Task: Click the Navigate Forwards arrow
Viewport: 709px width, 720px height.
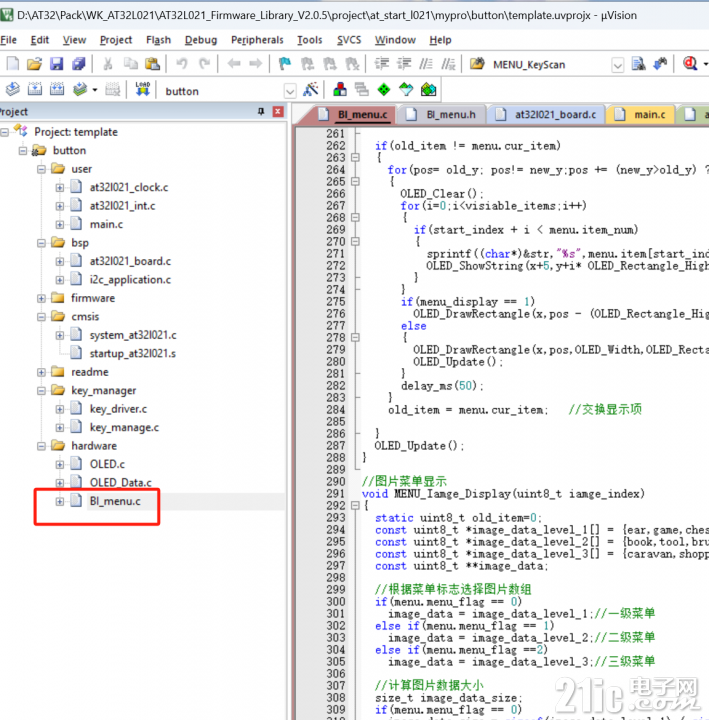Action: (256, 63)
